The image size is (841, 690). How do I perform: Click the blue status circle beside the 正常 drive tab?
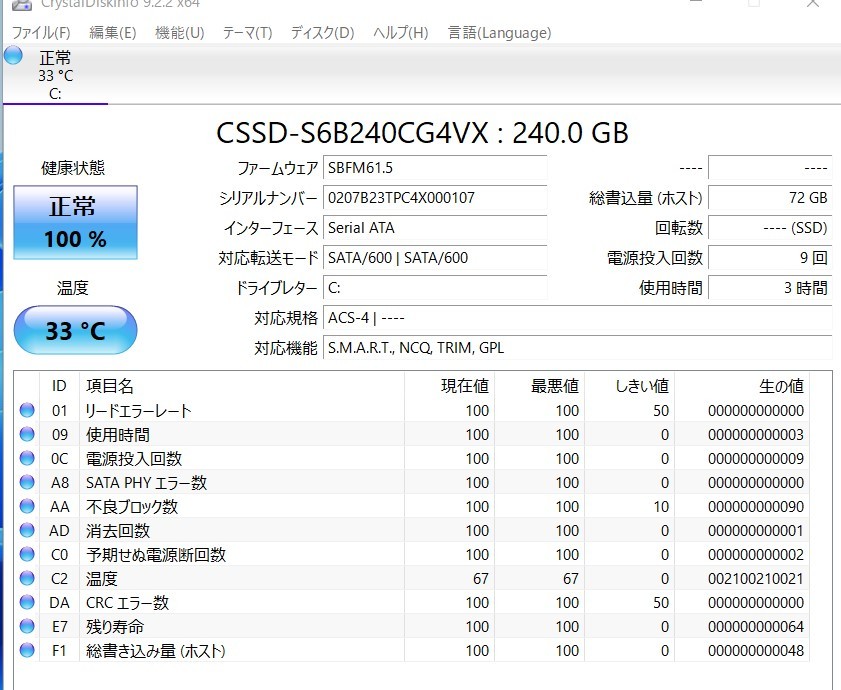13,55
